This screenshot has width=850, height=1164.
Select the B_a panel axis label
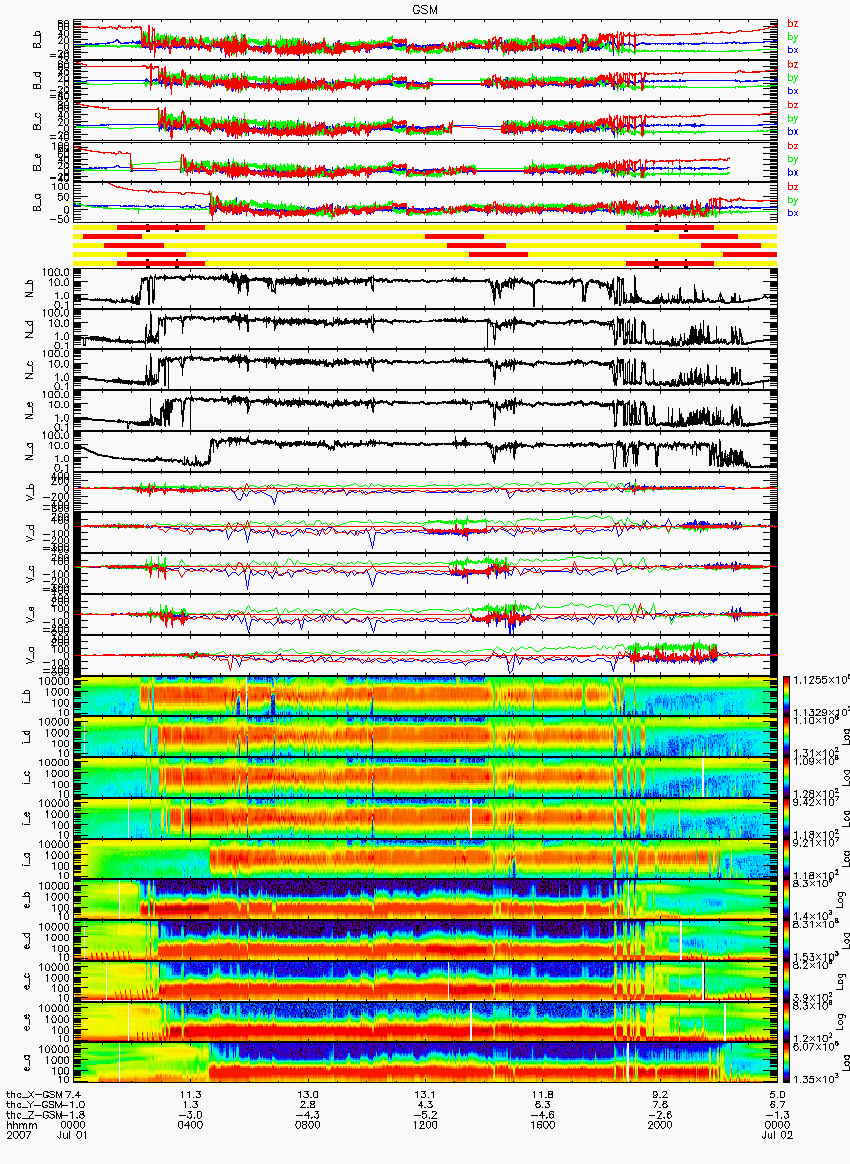[36, 203]
